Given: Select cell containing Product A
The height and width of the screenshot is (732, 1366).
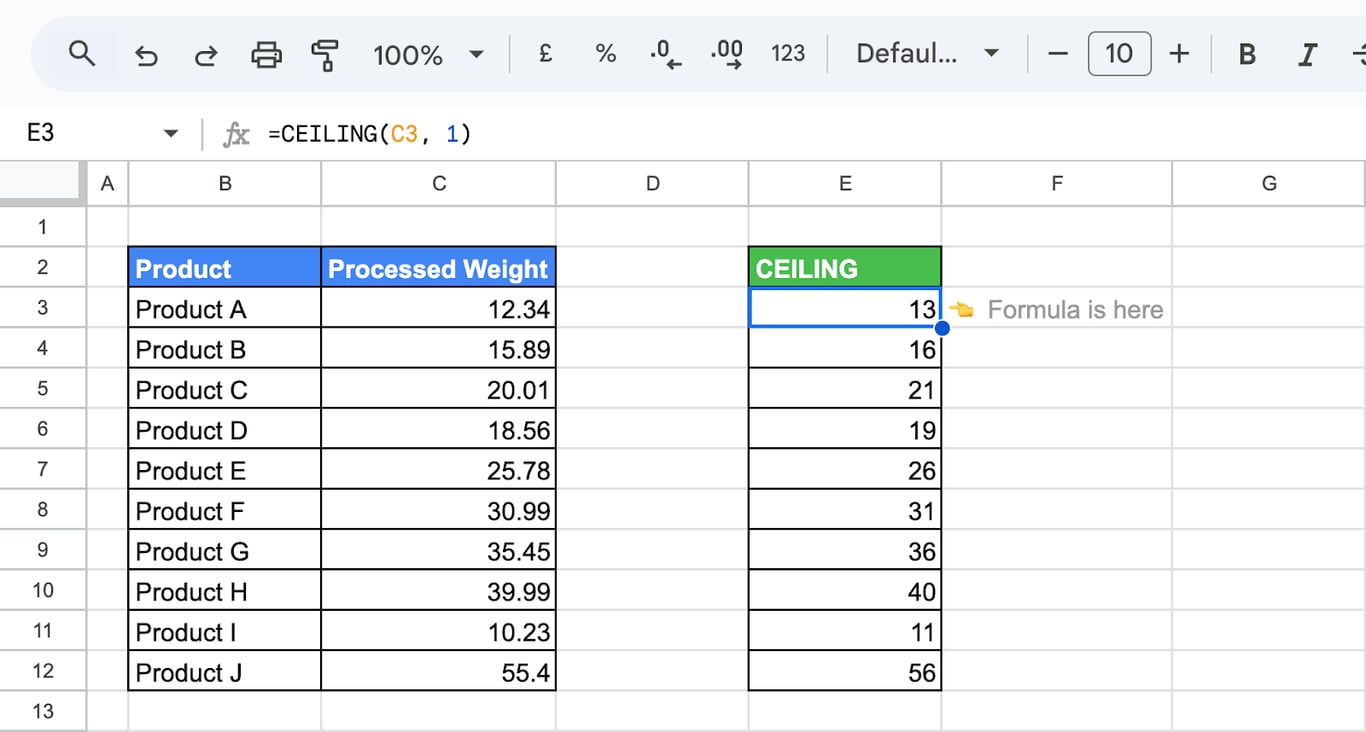Looking at the screenshot, I should point(225,308).
